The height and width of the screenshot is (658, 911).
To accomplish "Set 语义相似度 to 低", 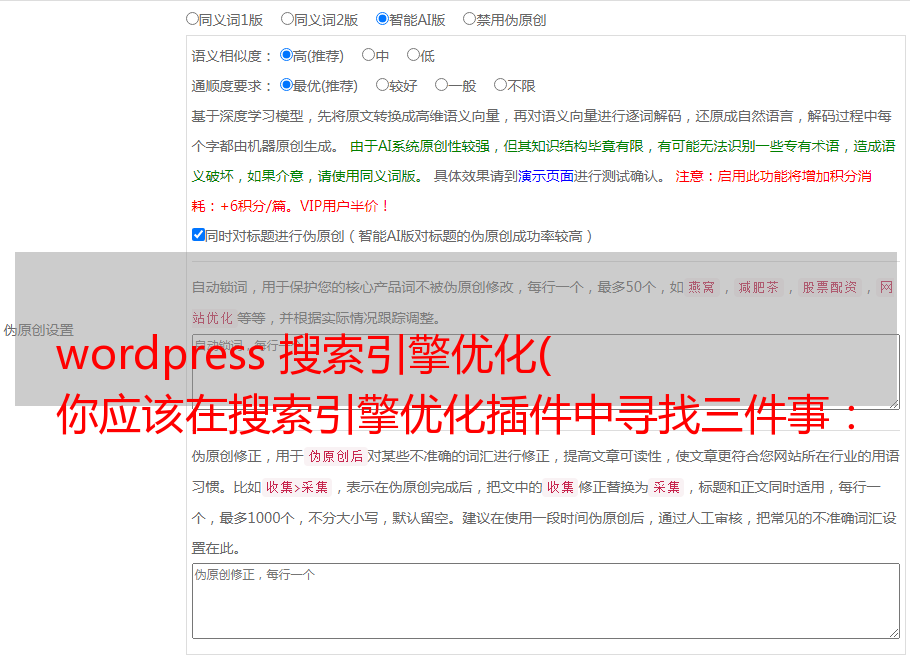I will pos(413,55).
